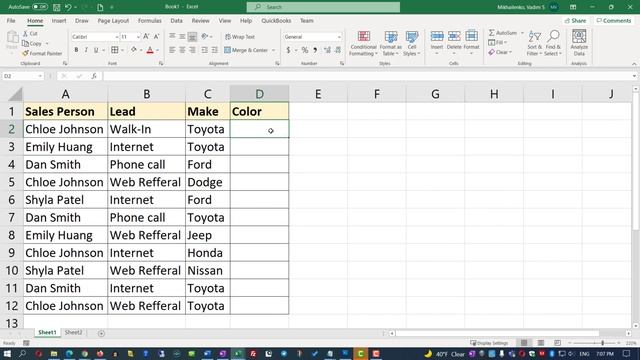Switch to the Data tab
The height and width of the screenshot is (360, 640).
(x=176, y=20)
